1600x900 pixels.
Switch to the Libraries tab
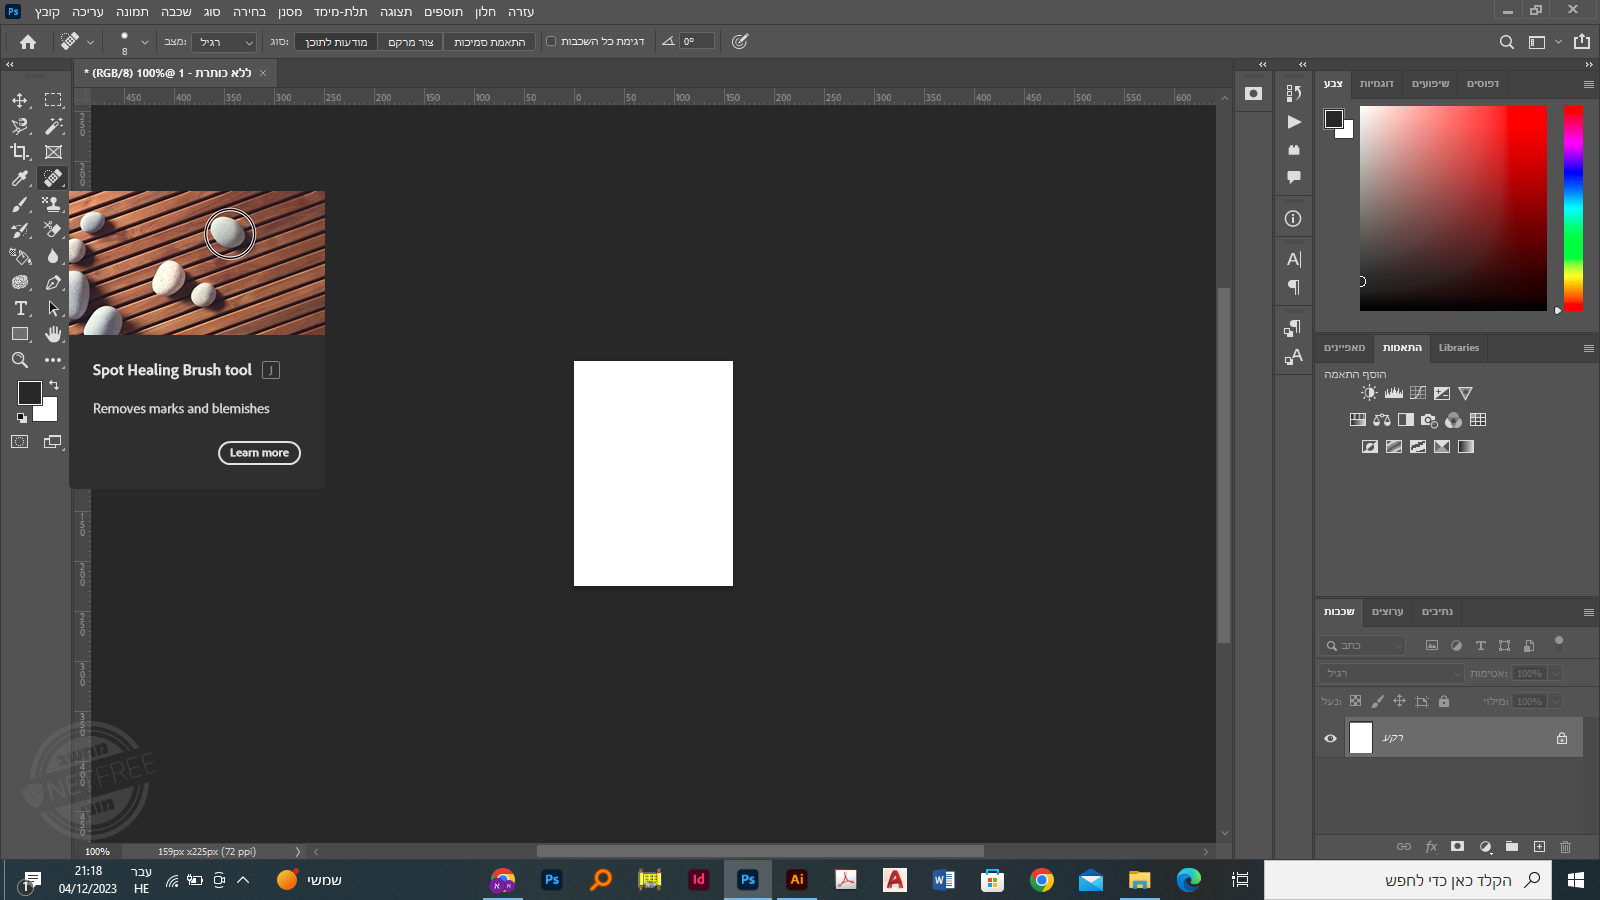point(1458,348)
